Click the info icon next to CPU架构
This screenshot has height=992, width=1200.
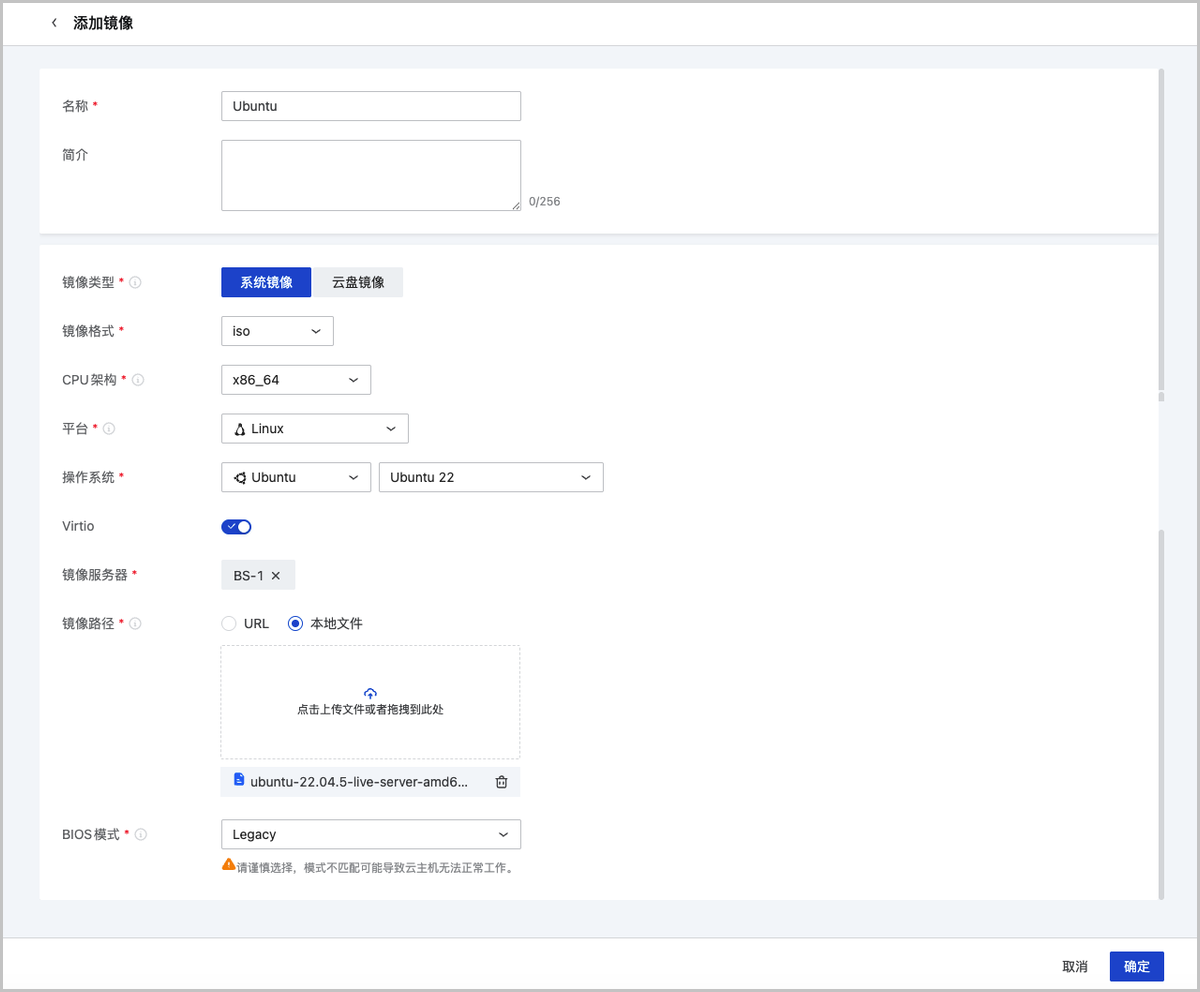[x=139, y=380]
